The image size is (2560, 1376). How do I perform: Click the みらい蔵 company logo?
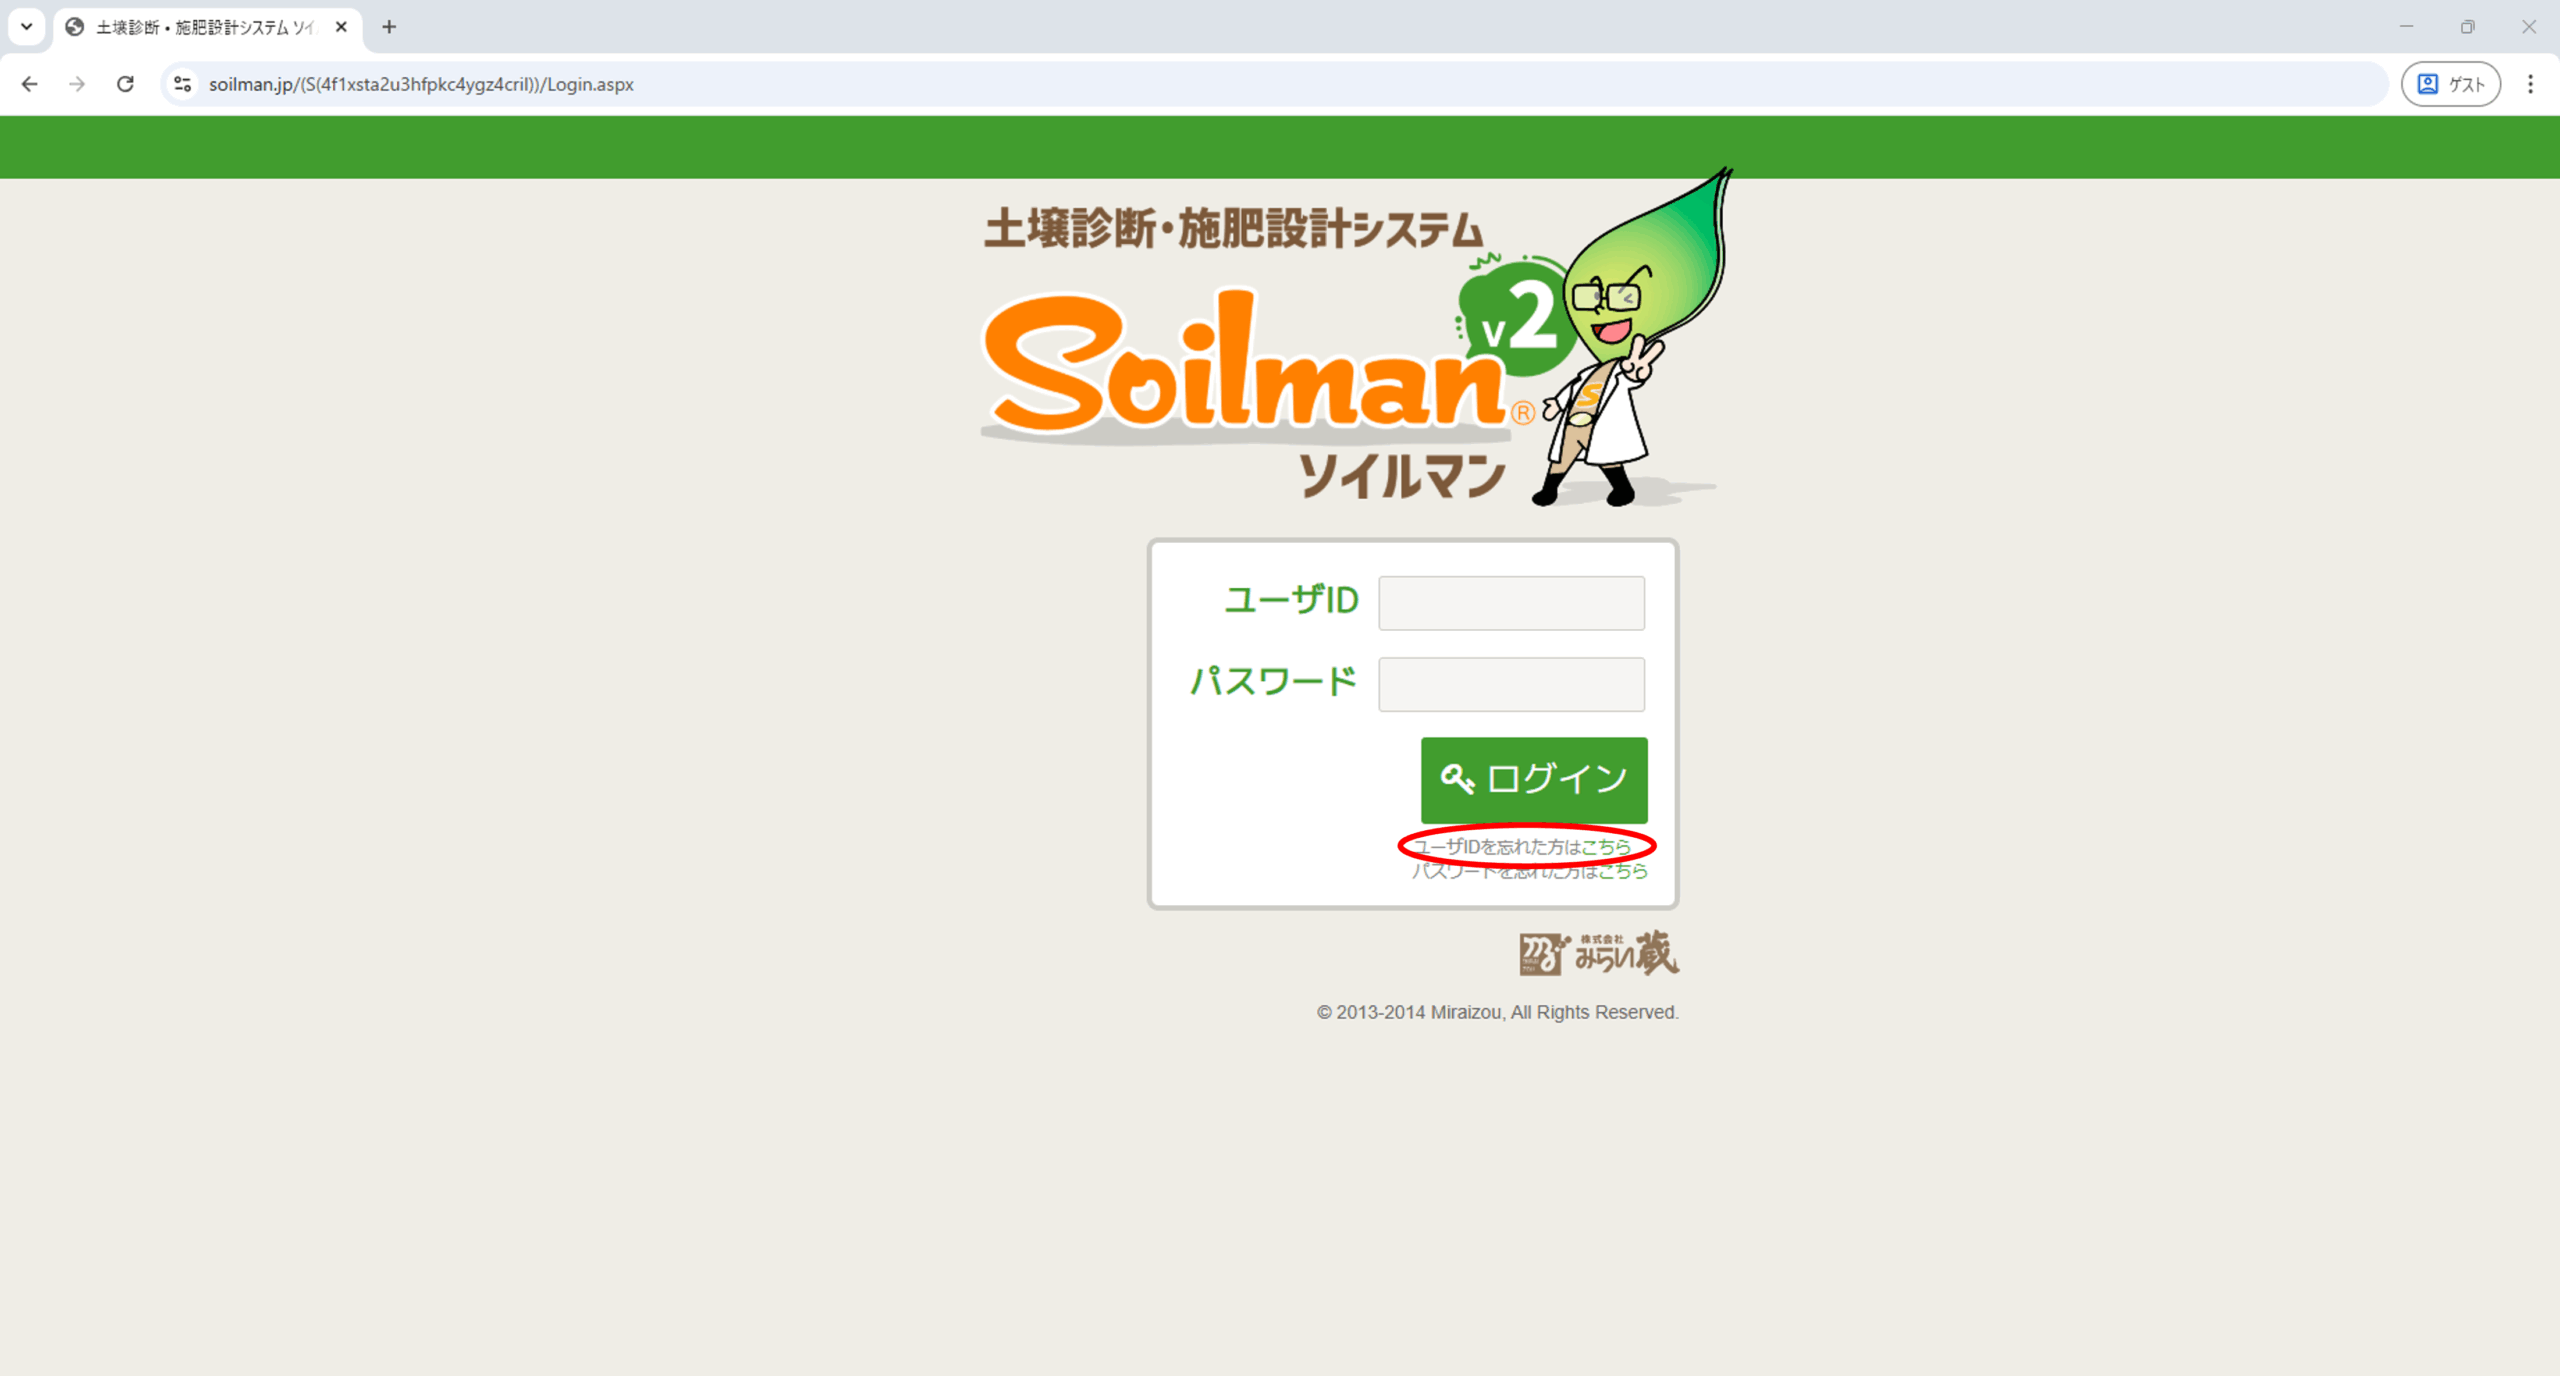pyautogui.click(x=1598, y=953)
